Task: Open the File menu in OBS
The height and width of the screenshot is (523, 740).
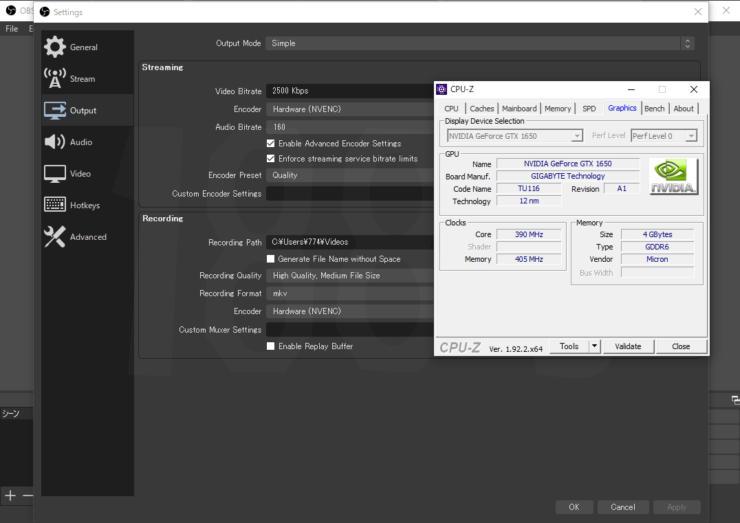Action: [x=11, y=29]
